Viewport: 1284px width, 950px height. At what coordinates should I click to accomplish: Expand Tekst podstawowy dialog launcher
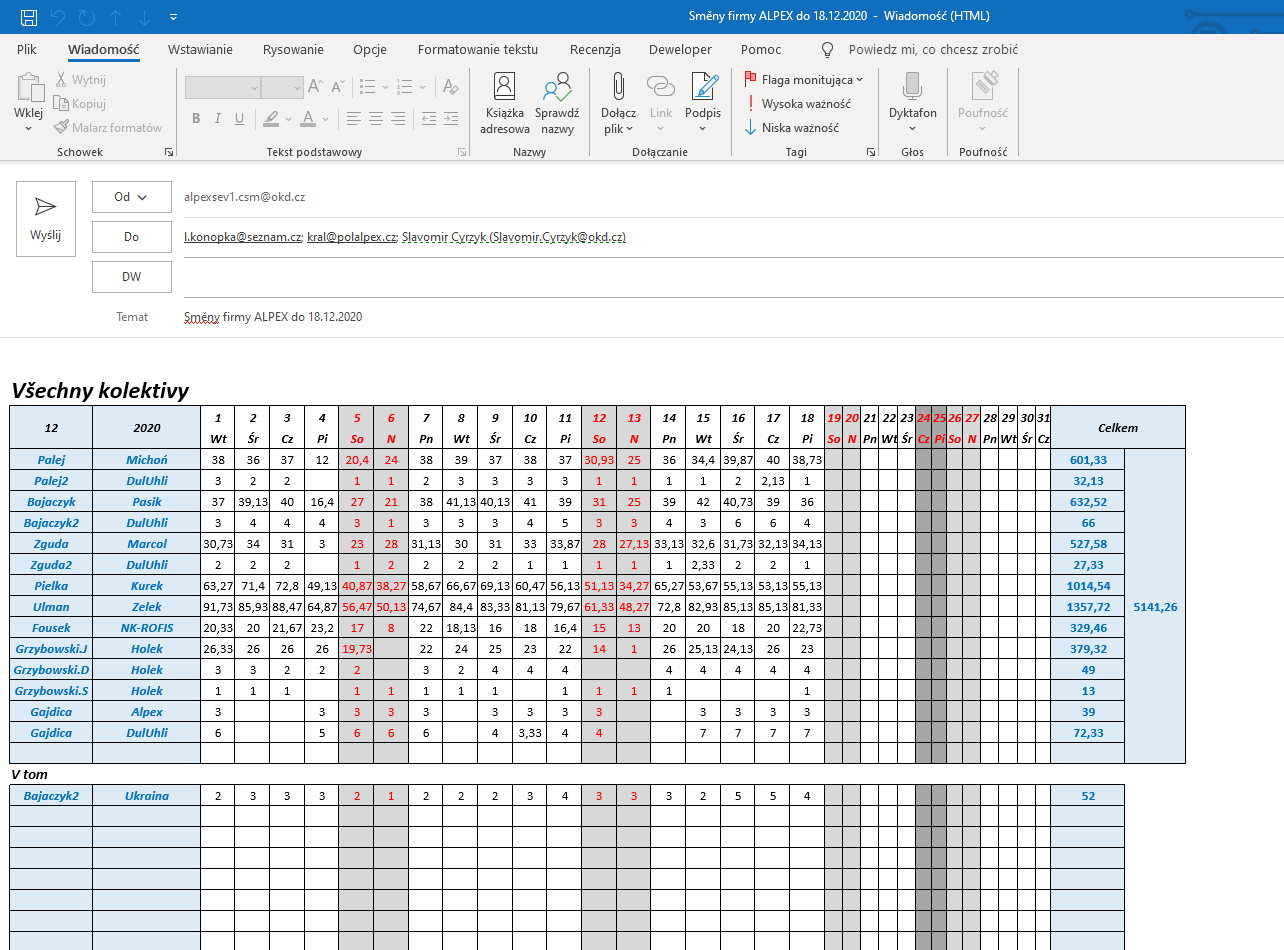click(462, 152)
